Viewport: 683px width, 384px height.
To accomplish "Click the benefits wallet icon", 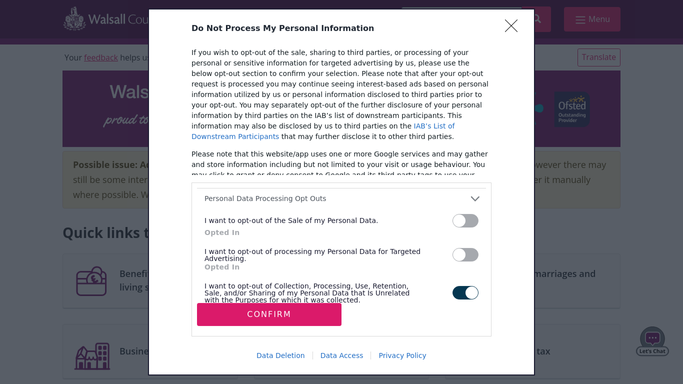I will (x=91, y=281).
